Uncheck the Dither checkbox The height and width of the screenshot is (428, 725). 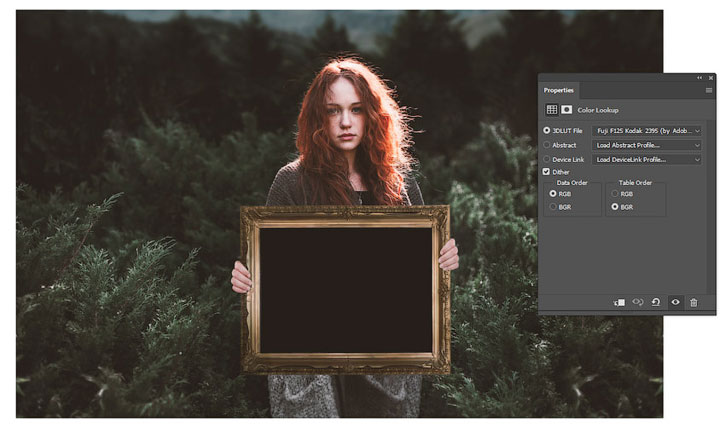[546, 171]
